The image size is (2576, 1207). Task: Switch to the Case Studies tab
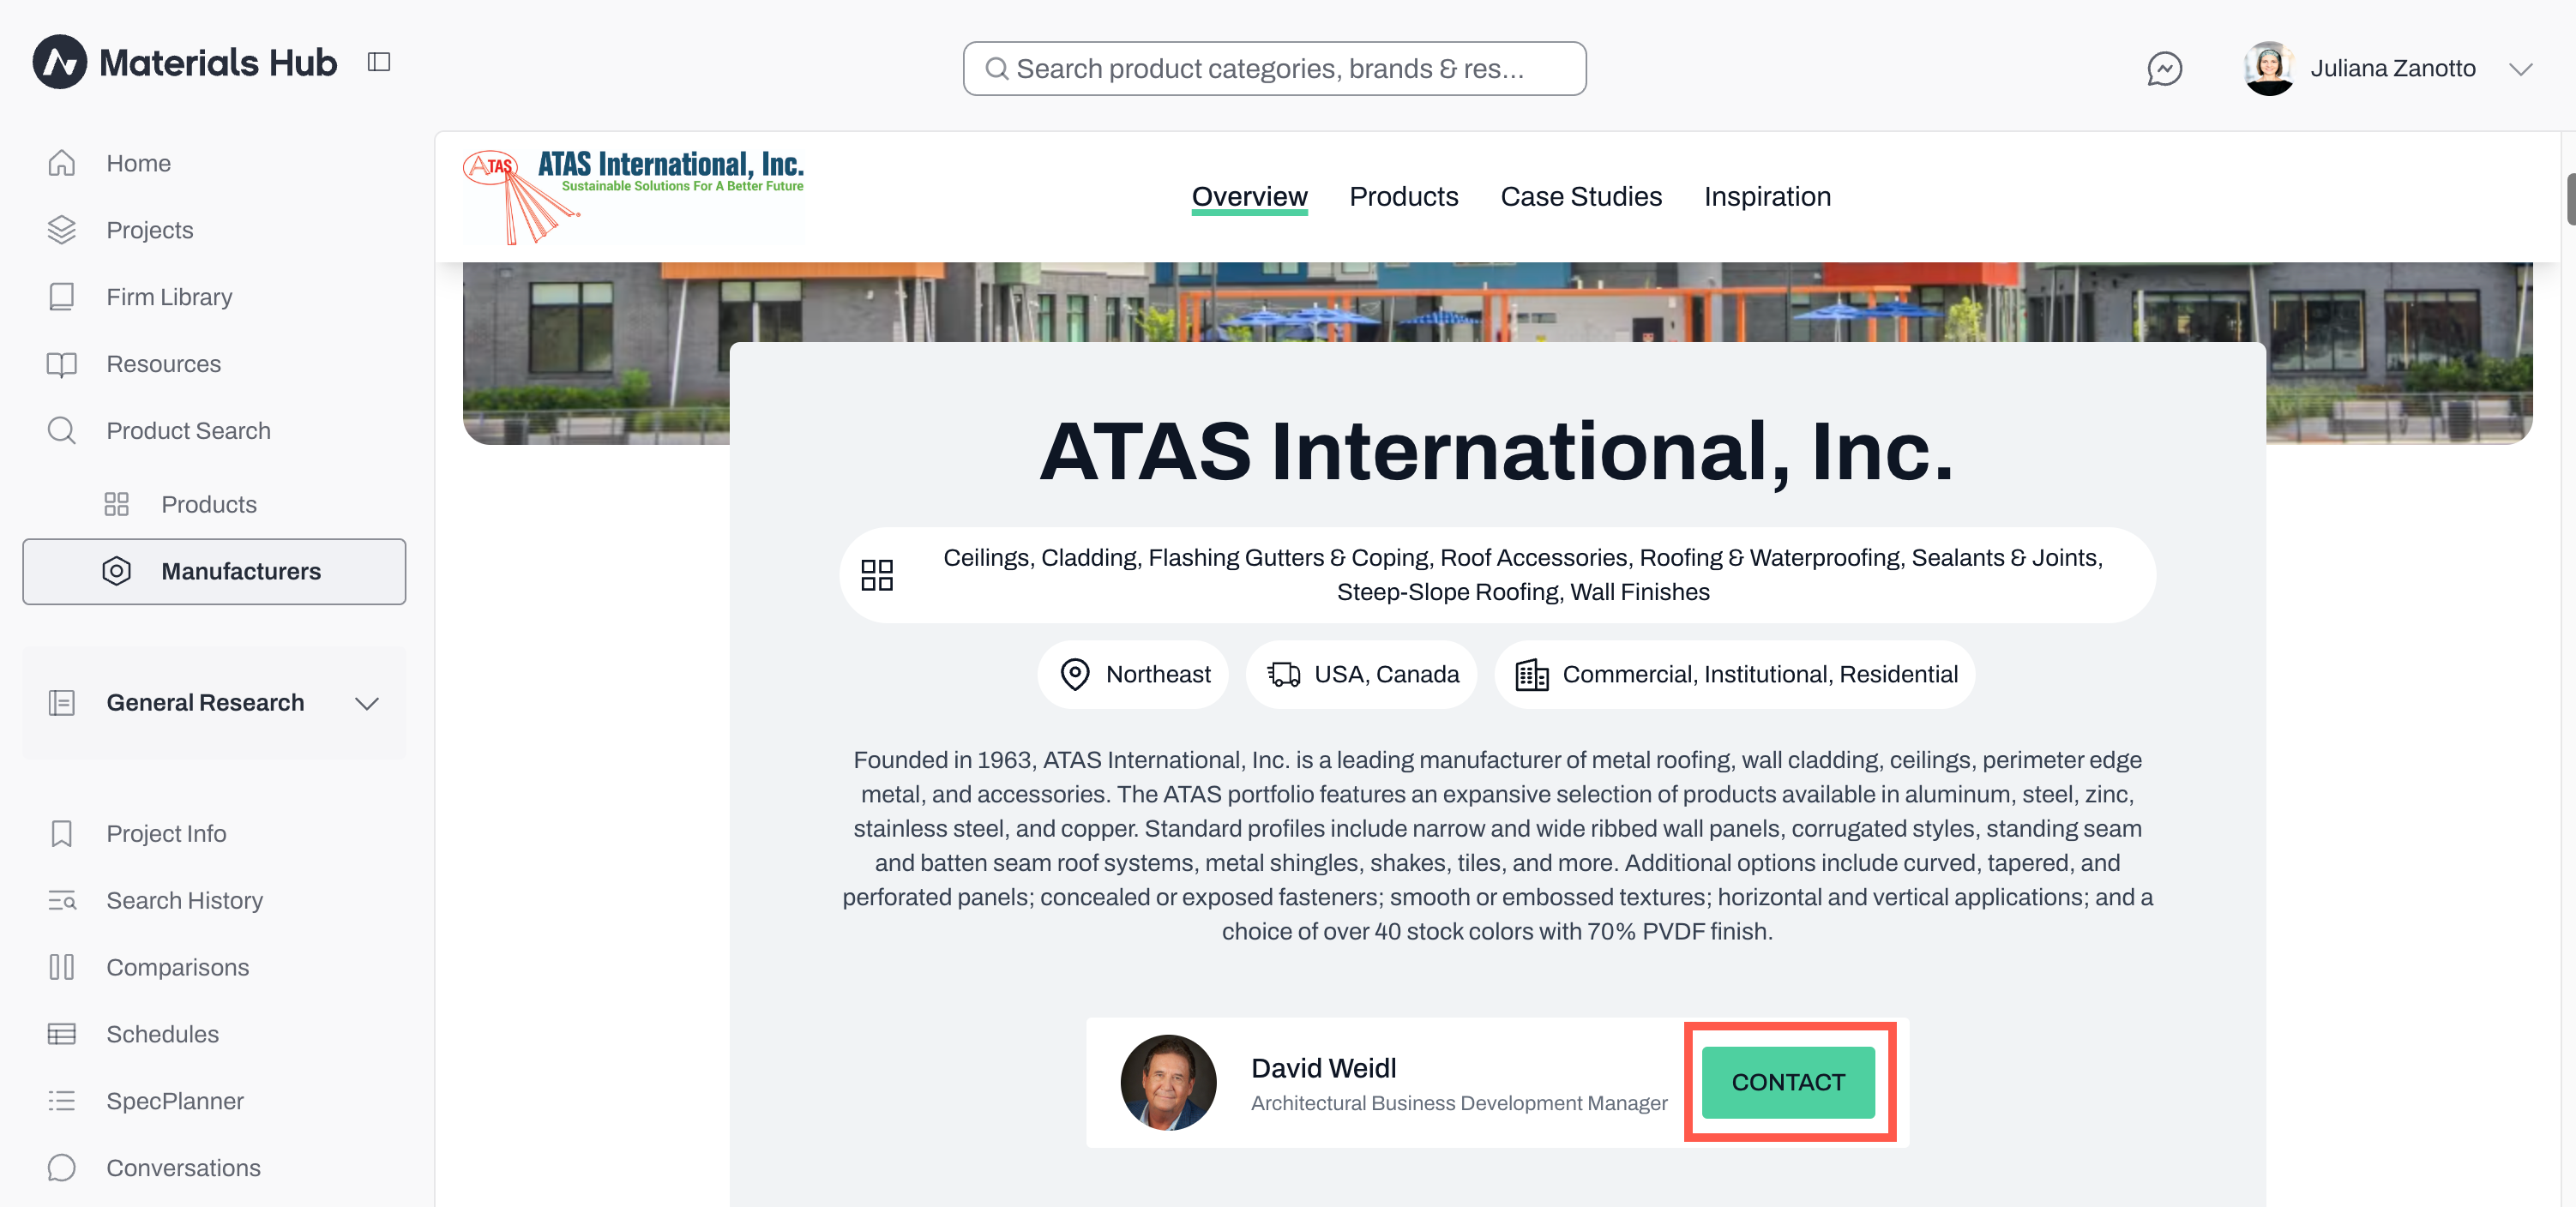(x=1581, y=196)
